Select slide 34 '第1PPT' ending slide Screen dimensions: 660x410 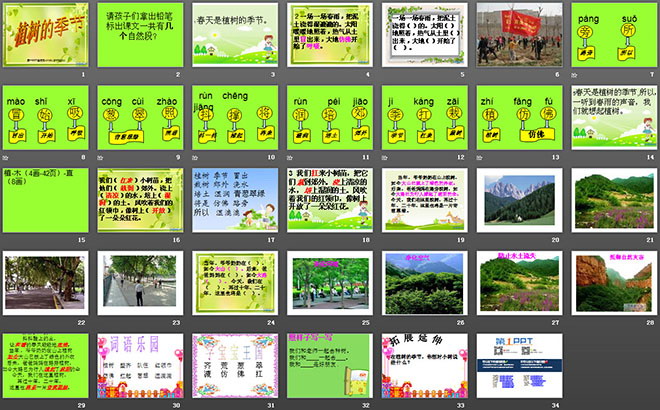pos(519,366)
